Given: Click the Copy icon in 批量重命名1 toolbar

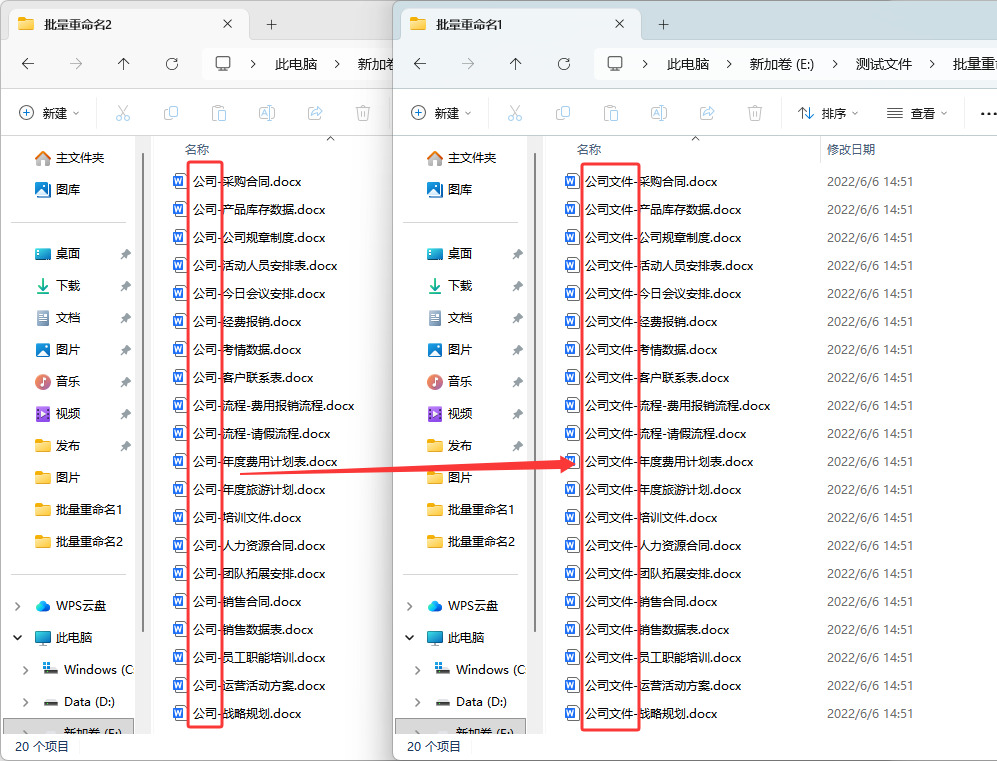Looking at the screenshot, I should coord(563,113).
